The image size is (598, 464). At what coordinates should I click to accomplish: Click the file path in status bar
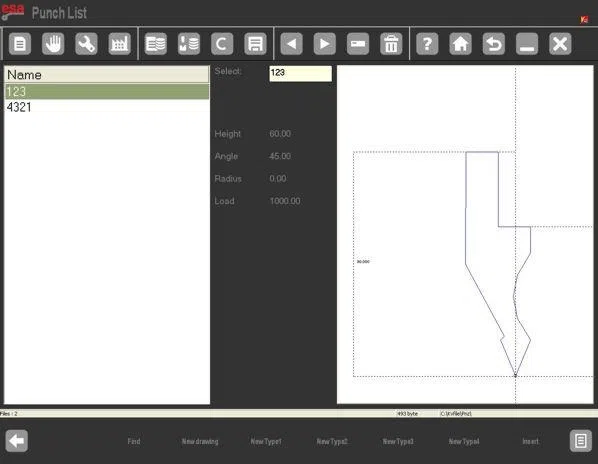pos(456,414)
